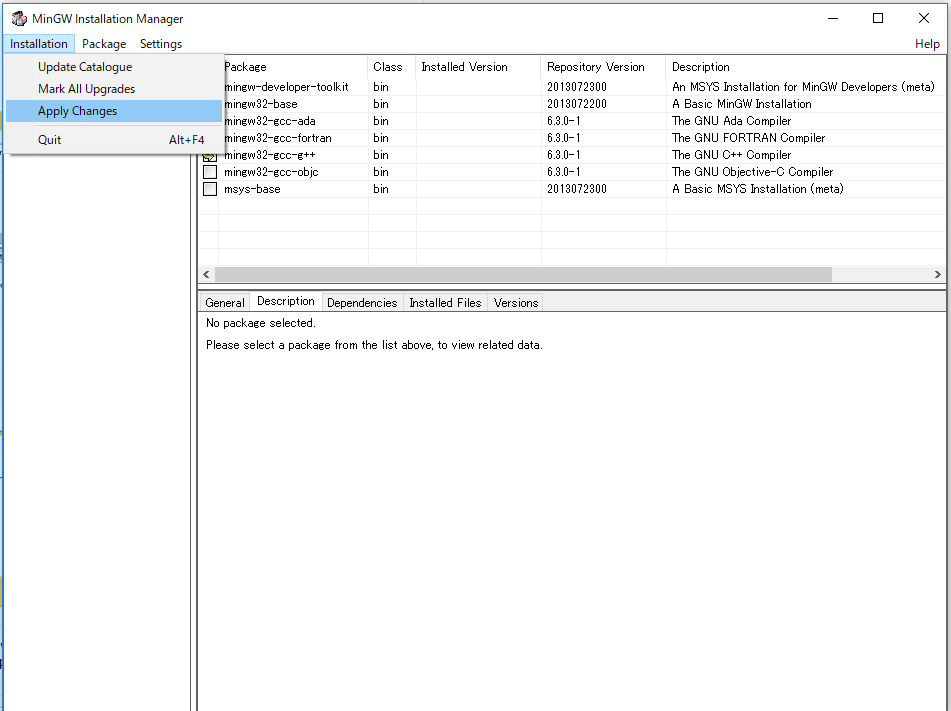
Task: Close the MinGW Installation Manager window
Action: 924,18
